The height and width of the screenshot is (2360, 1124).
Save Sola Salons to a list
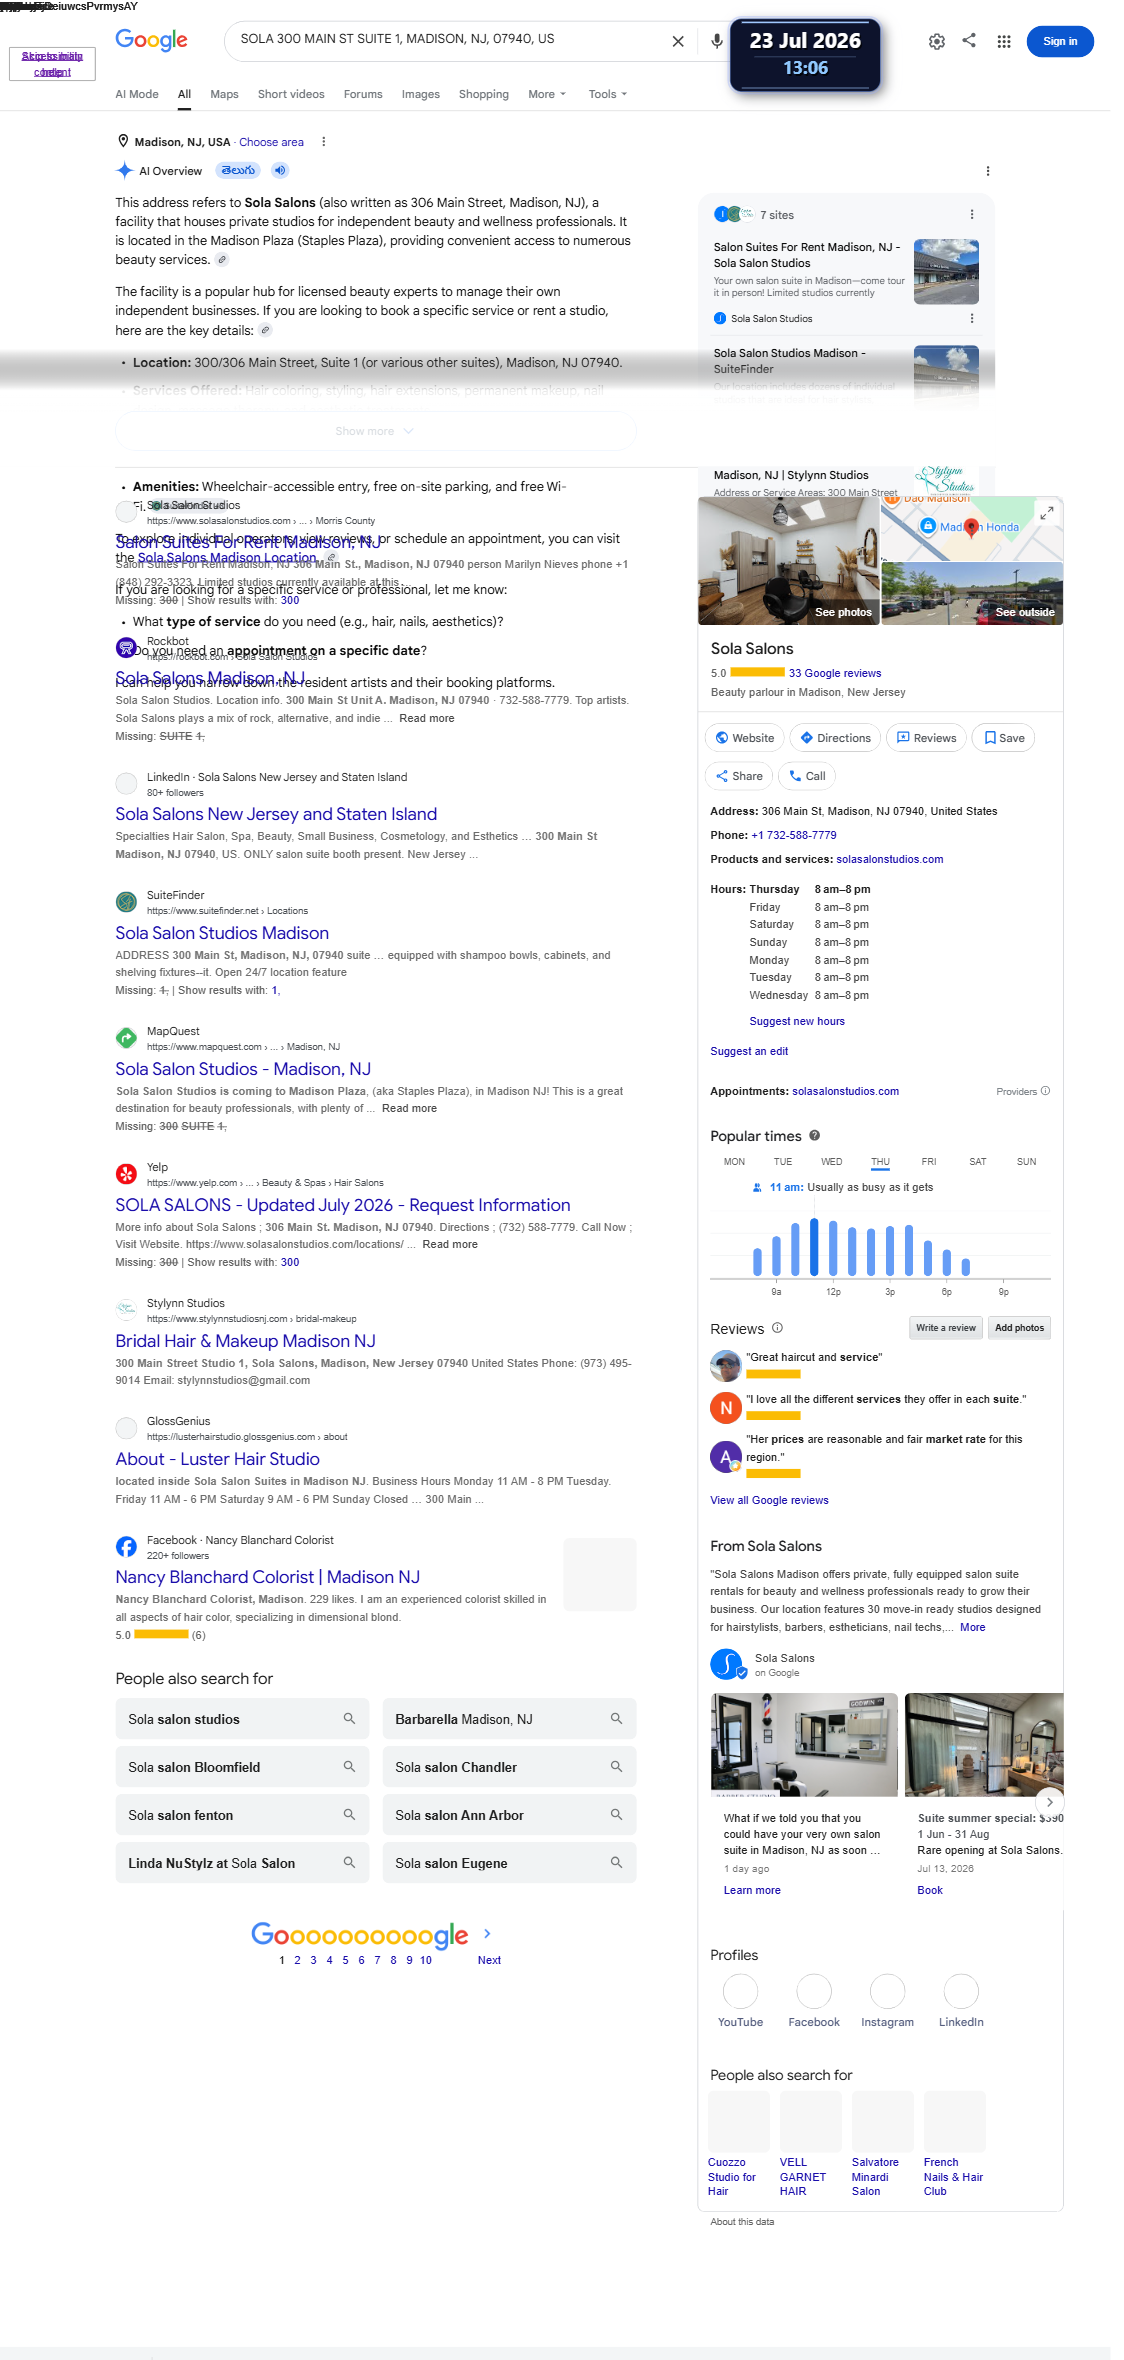pos(1003,738)
